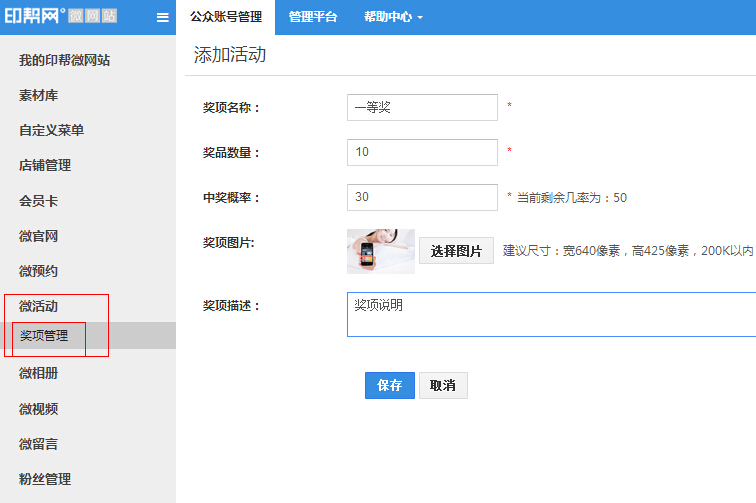Click the hamburger menu icon
Screen dimensions: 756x503
[x=163, y=17]
